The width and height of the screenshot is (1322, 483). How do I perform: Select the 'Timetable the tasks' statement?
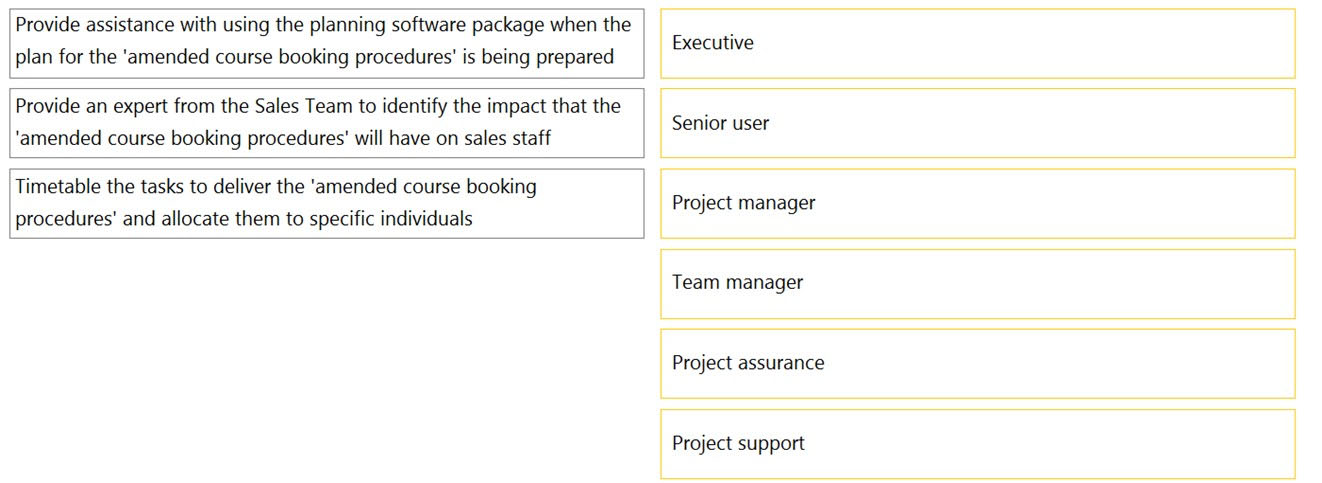click(327, 203)
